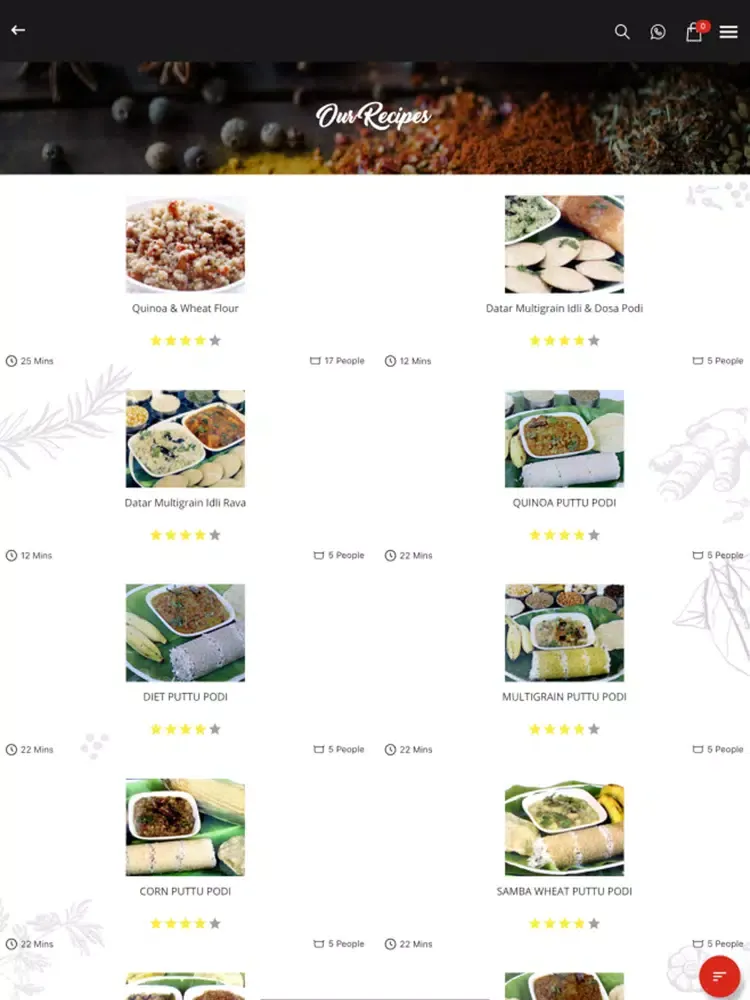The height and width of the screenshot is (1000, 750).
Task: Open search with the magnifier icon
Action: (x=622, y=31)
